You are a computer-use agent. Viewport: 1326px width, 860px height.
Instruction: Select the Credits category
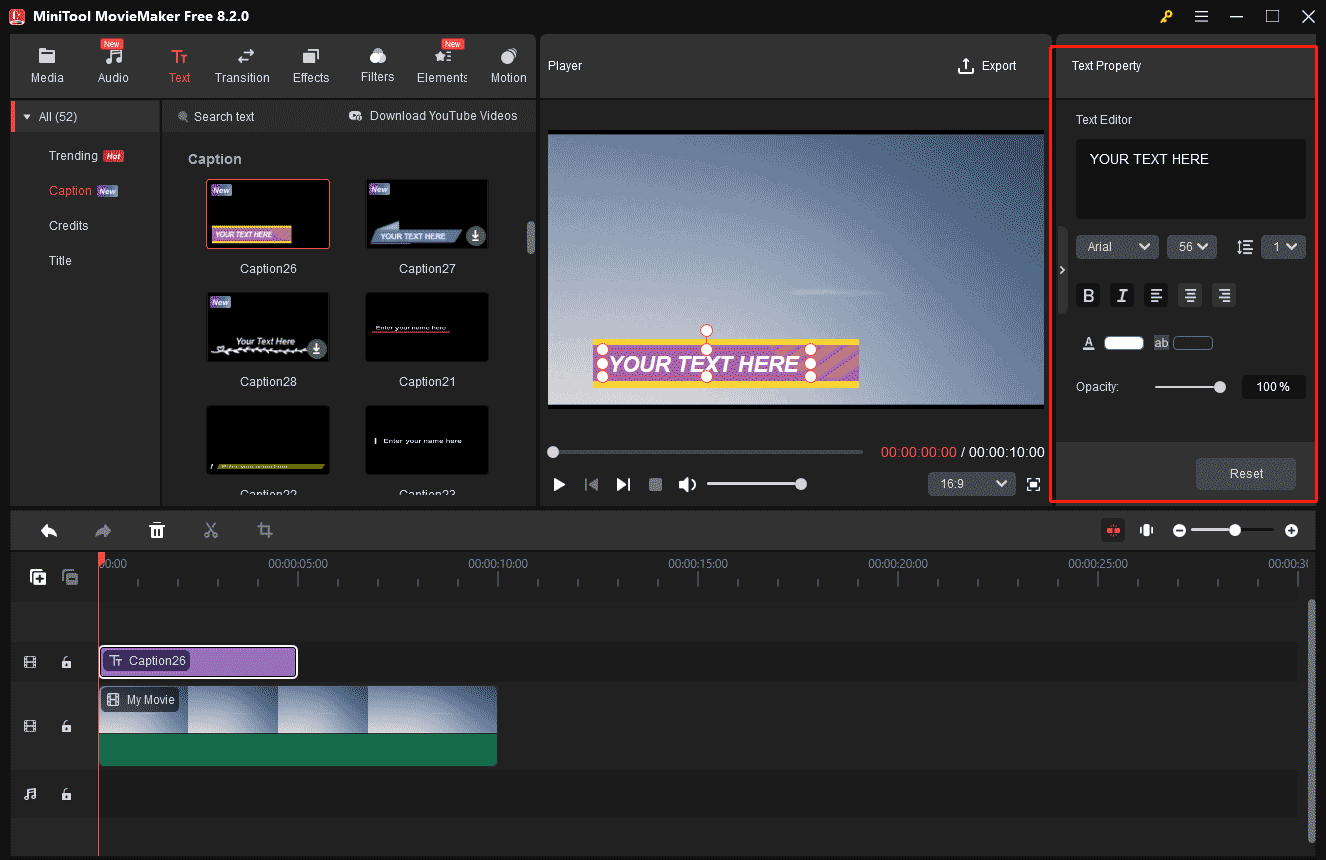[x=69, y=226]
